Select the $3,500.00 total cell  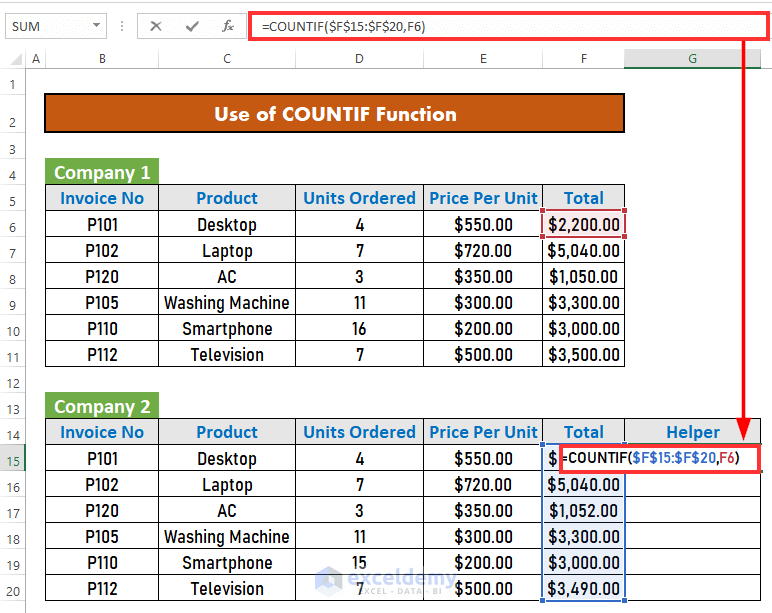tap(583, 355)
